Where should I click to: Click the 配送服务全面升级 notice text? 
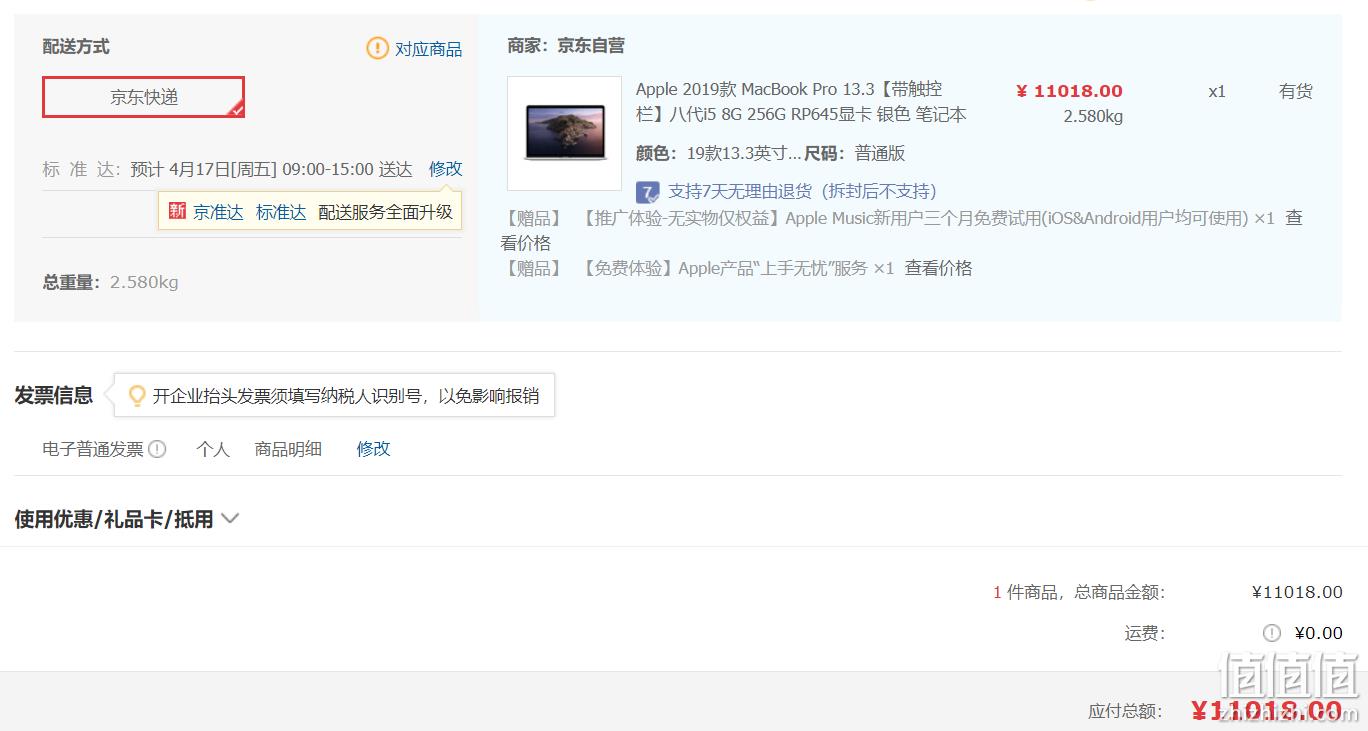[x=385, y=212]
